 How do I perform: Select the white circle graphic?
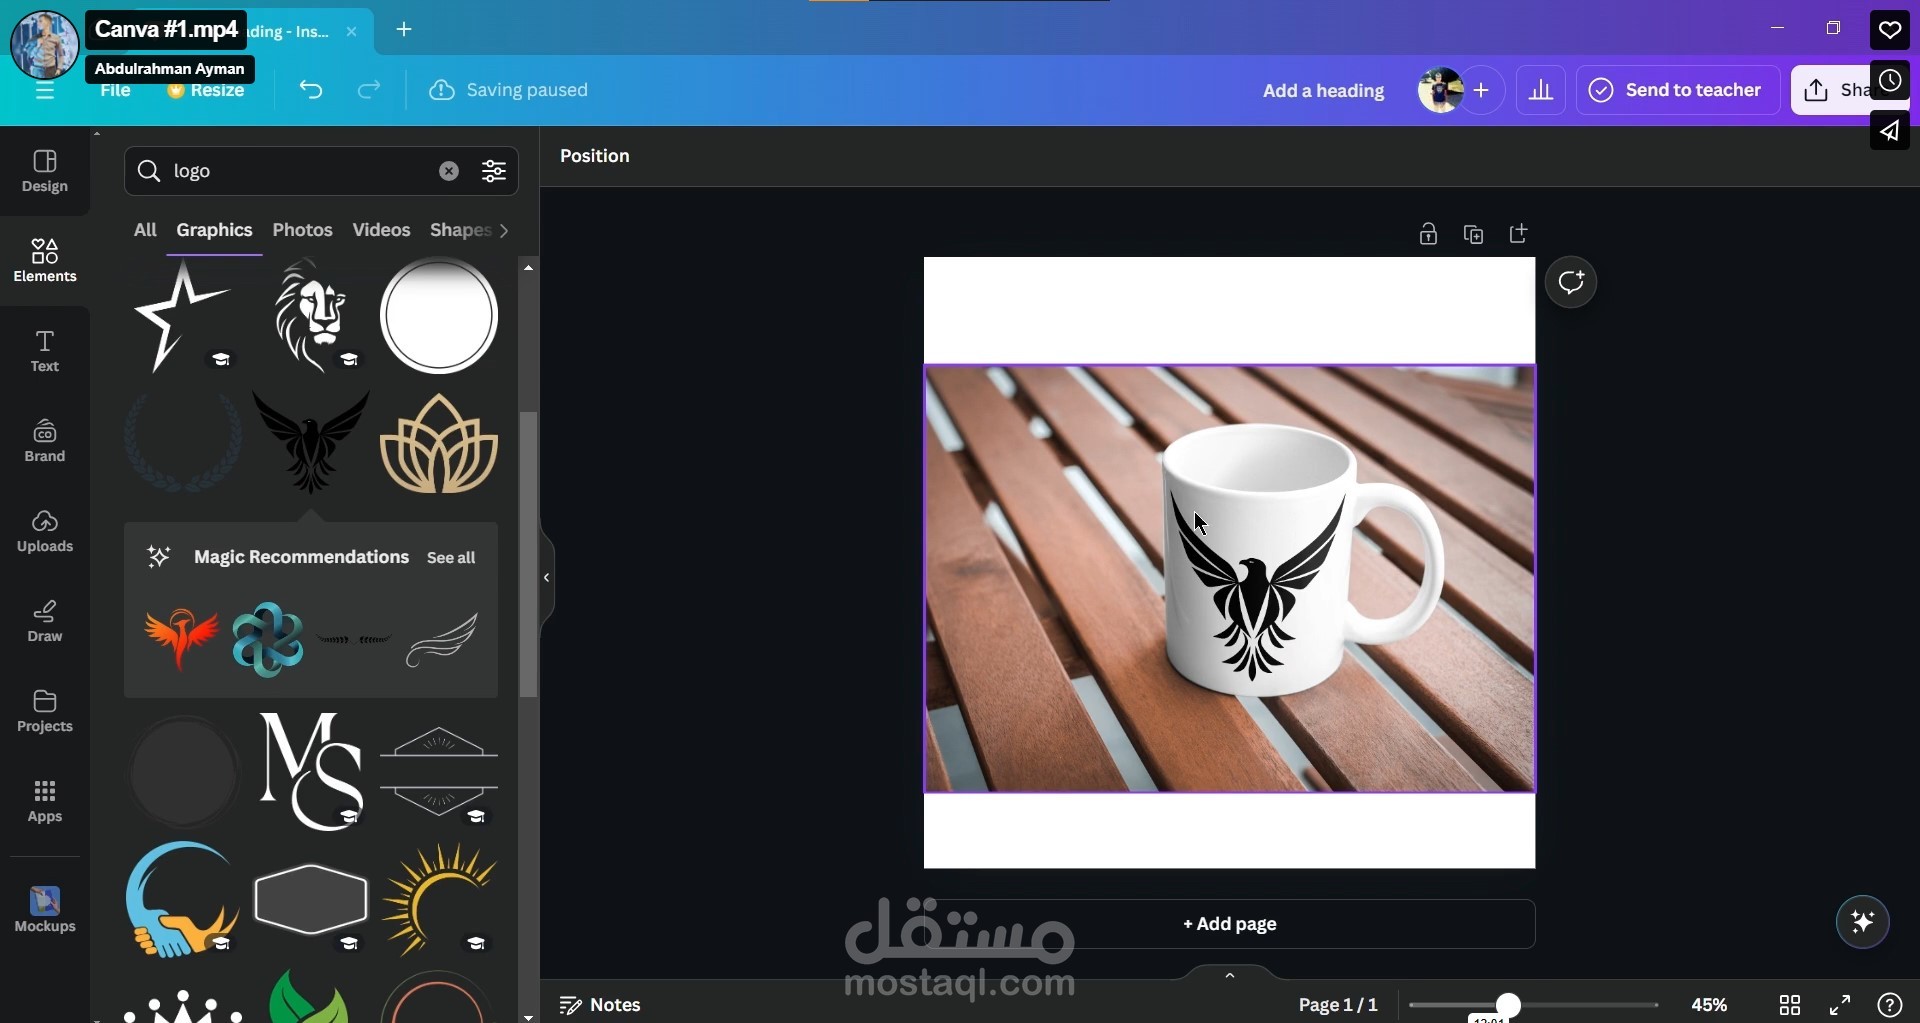click(439, 316)
